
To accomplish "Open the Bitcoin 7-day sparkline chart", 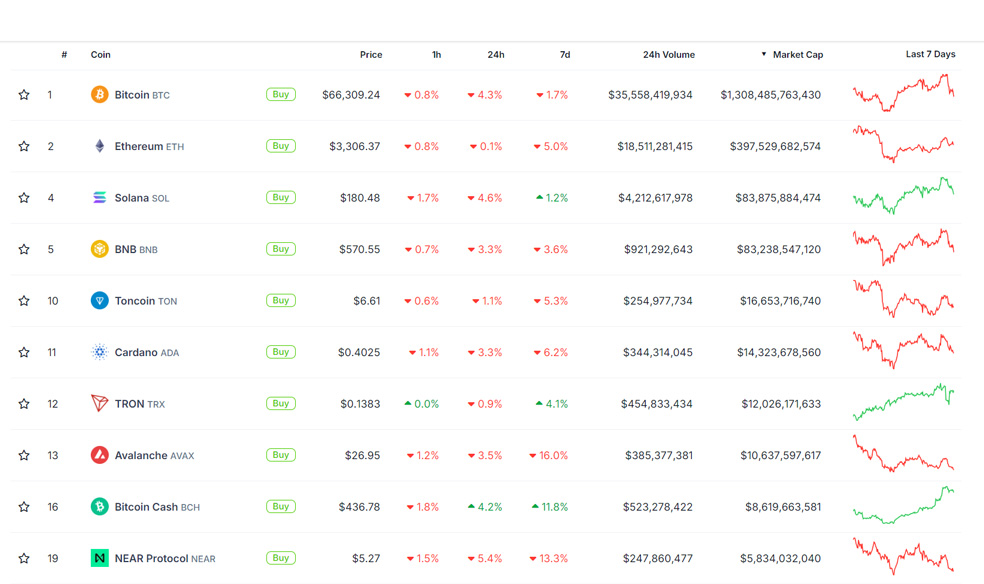I will click(904, 93).
